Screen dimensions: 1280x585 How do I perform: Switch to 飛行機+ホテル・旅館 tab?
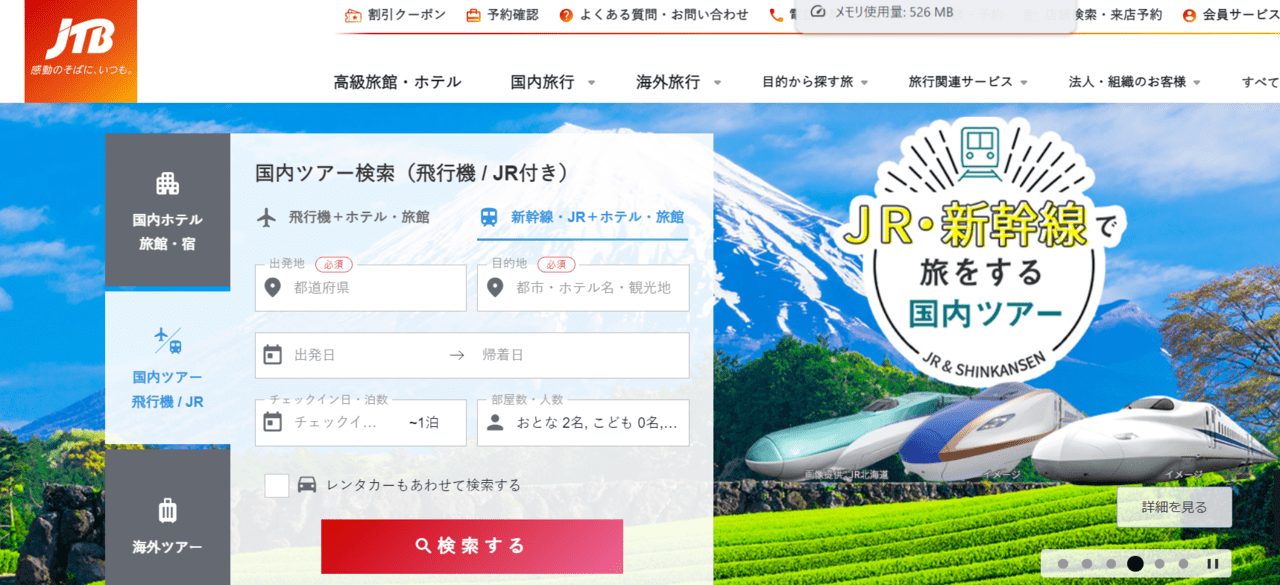[345, 217]
